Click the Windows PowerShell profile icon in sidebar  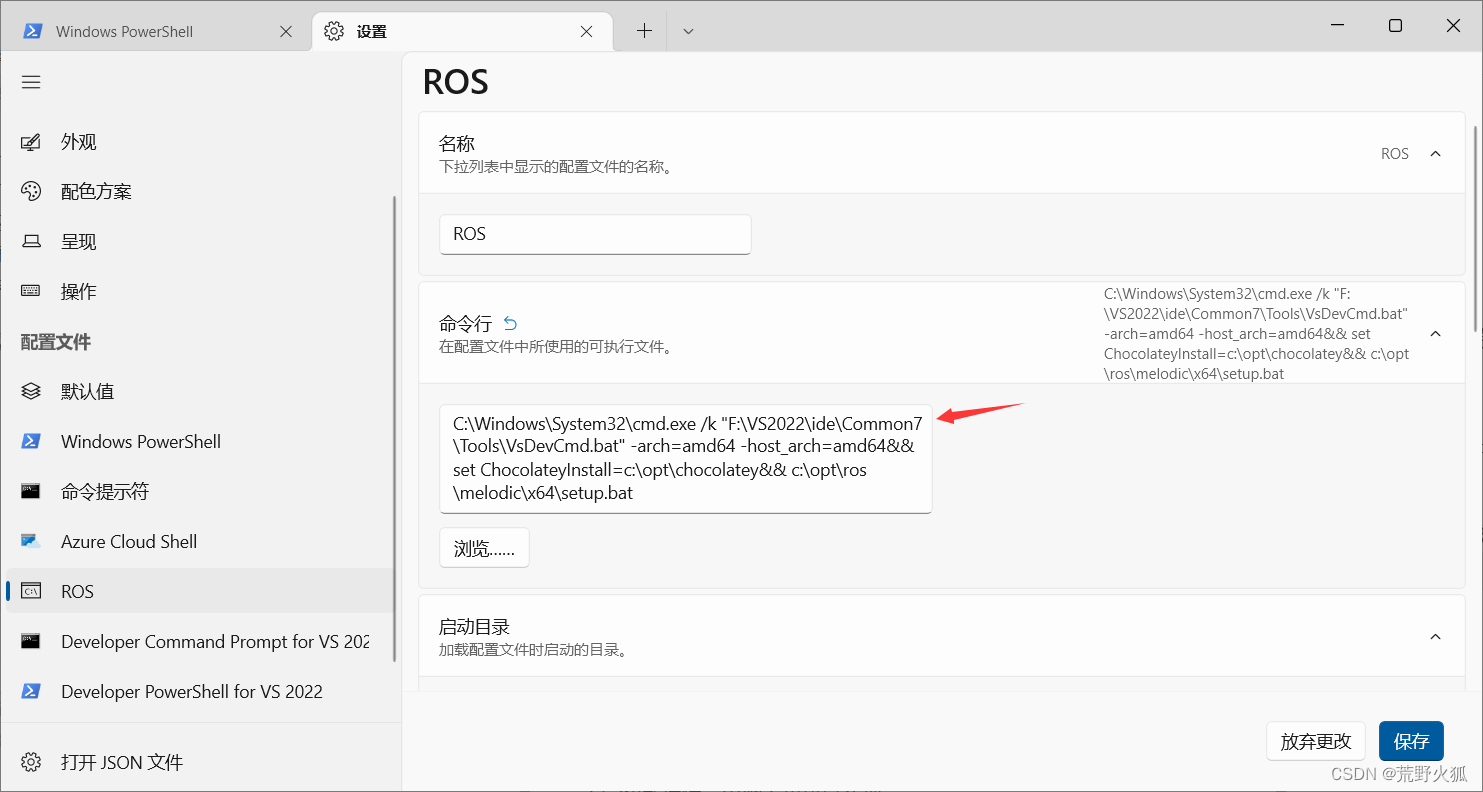pyautogui.click(x=31, y=441)
